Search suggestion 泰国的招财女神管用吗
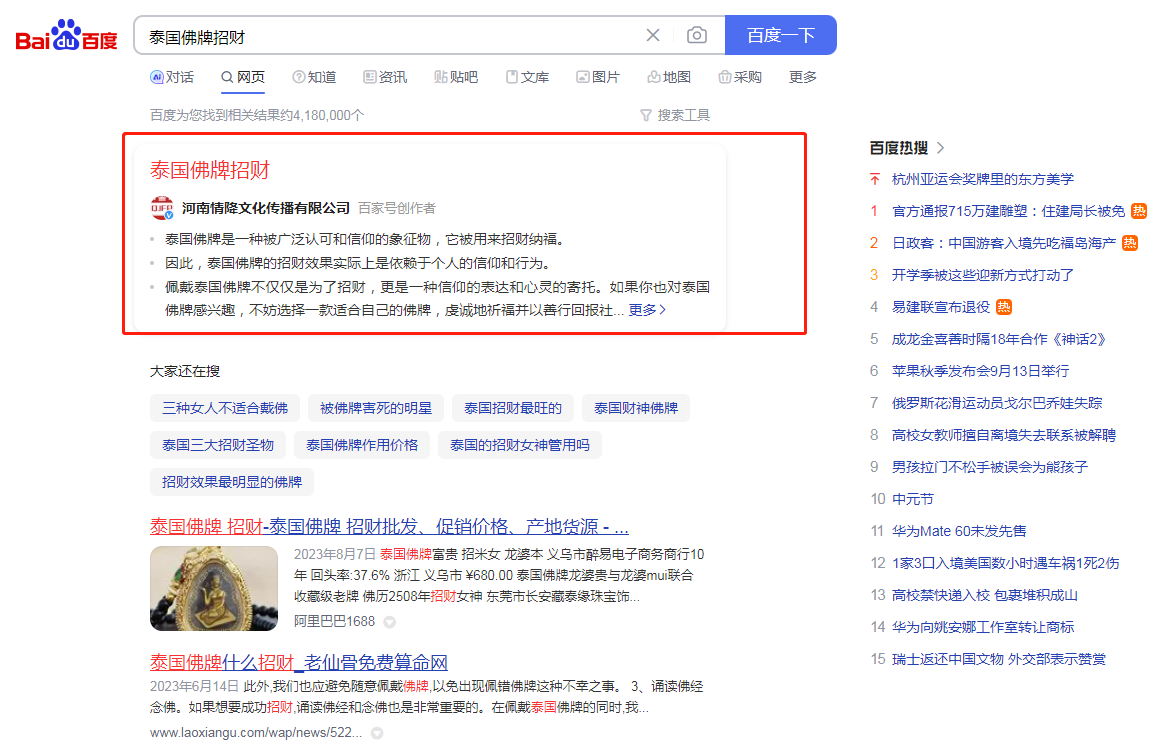 tap(519, 445)
